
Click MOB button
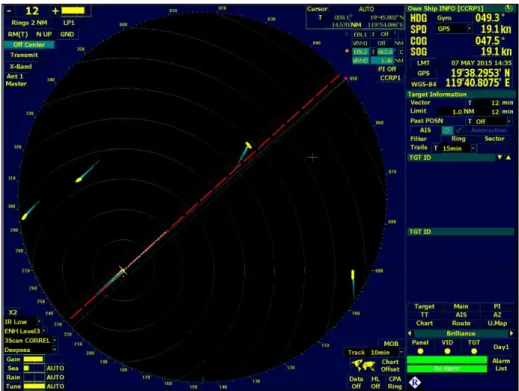coord(391,344)
